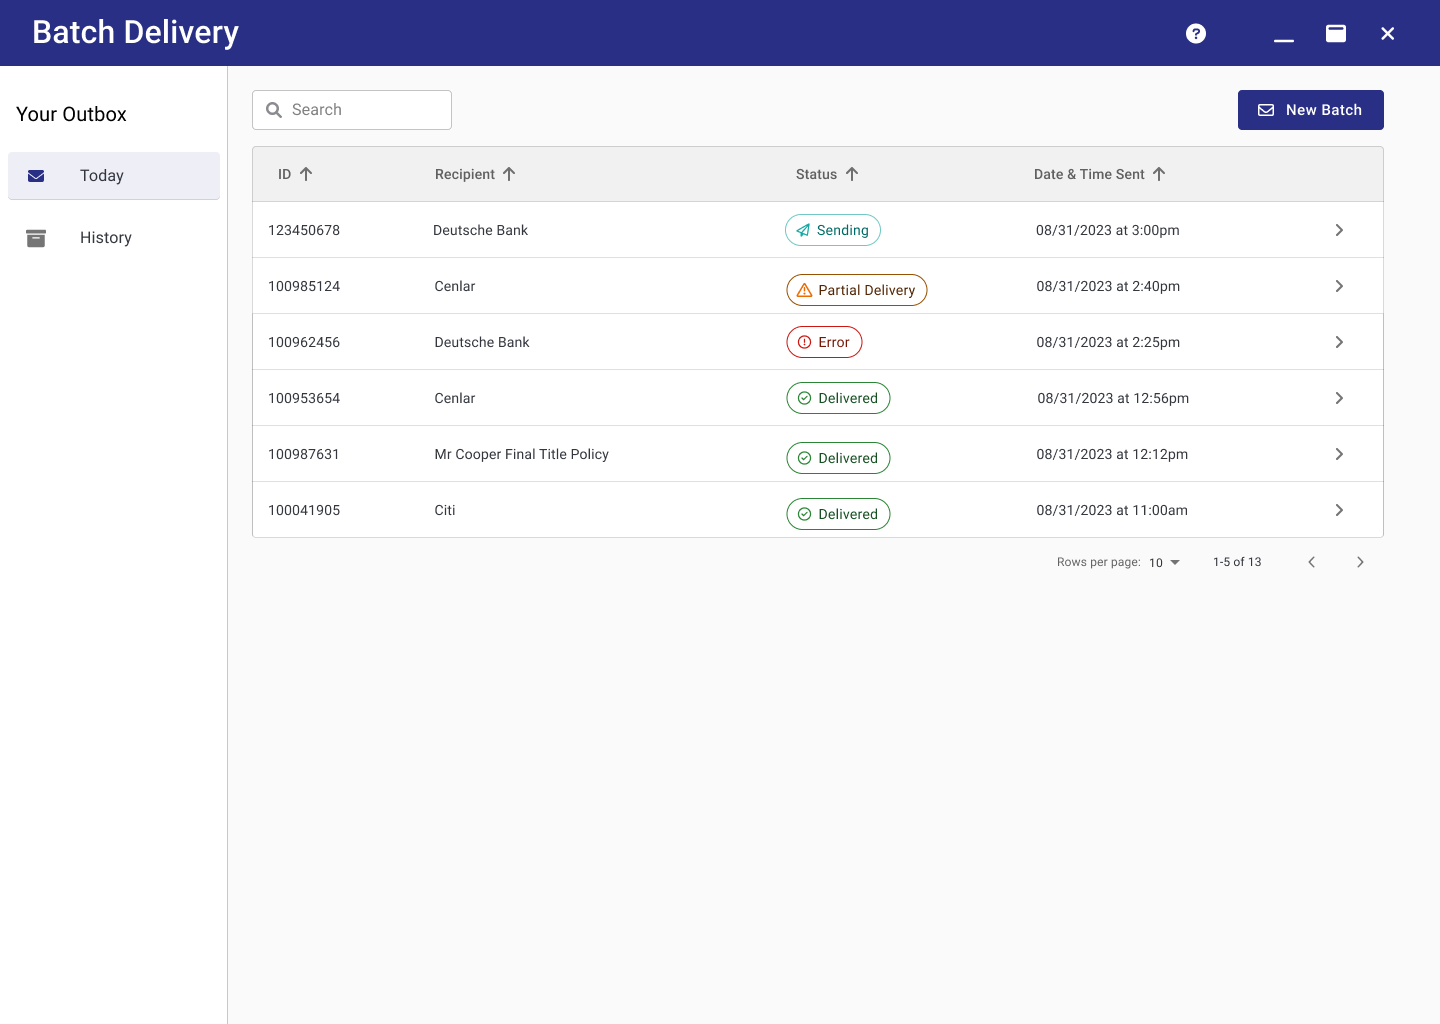
Task: Open details chevron for batch 100041905
Action: 1339,510
